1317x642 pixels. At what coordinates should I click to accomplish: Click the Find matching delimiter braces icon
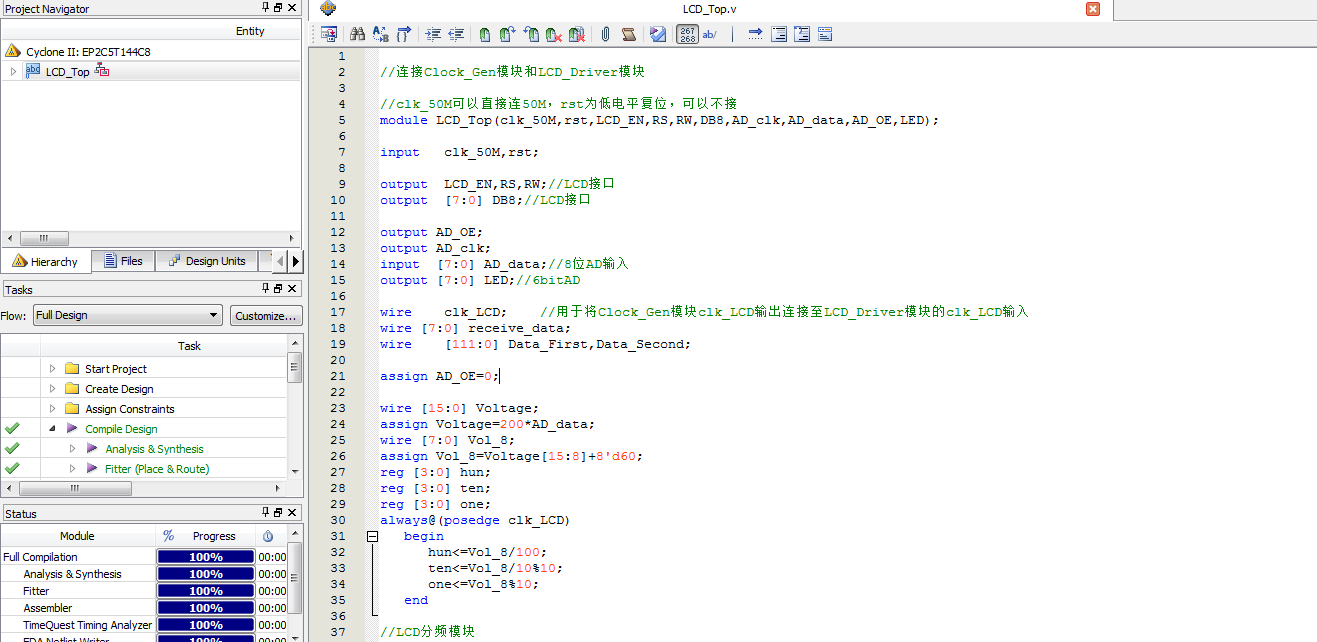[x=403, y=34]
